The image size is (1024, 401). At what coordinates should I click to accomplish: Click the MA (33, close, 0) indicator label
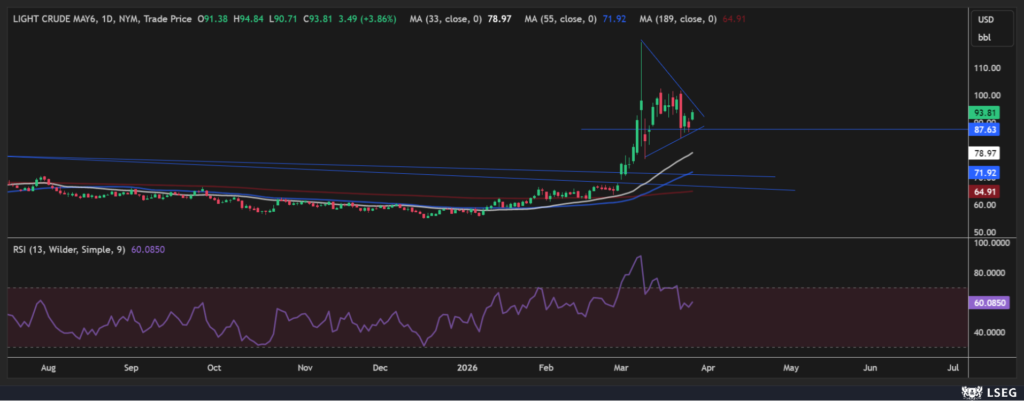tap(446, 20)
